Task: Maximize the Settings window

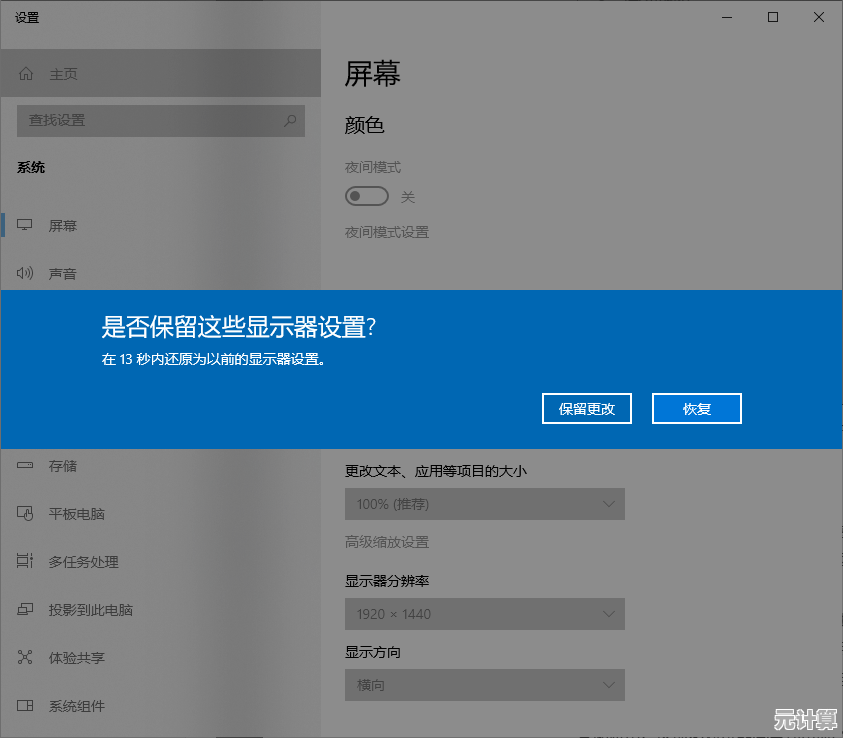Action: (x=773, y=17)
